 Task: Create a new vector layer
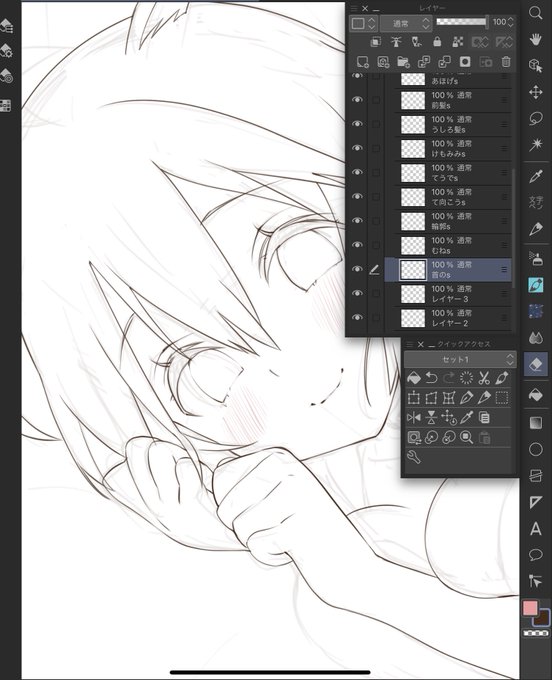[383, 62]
